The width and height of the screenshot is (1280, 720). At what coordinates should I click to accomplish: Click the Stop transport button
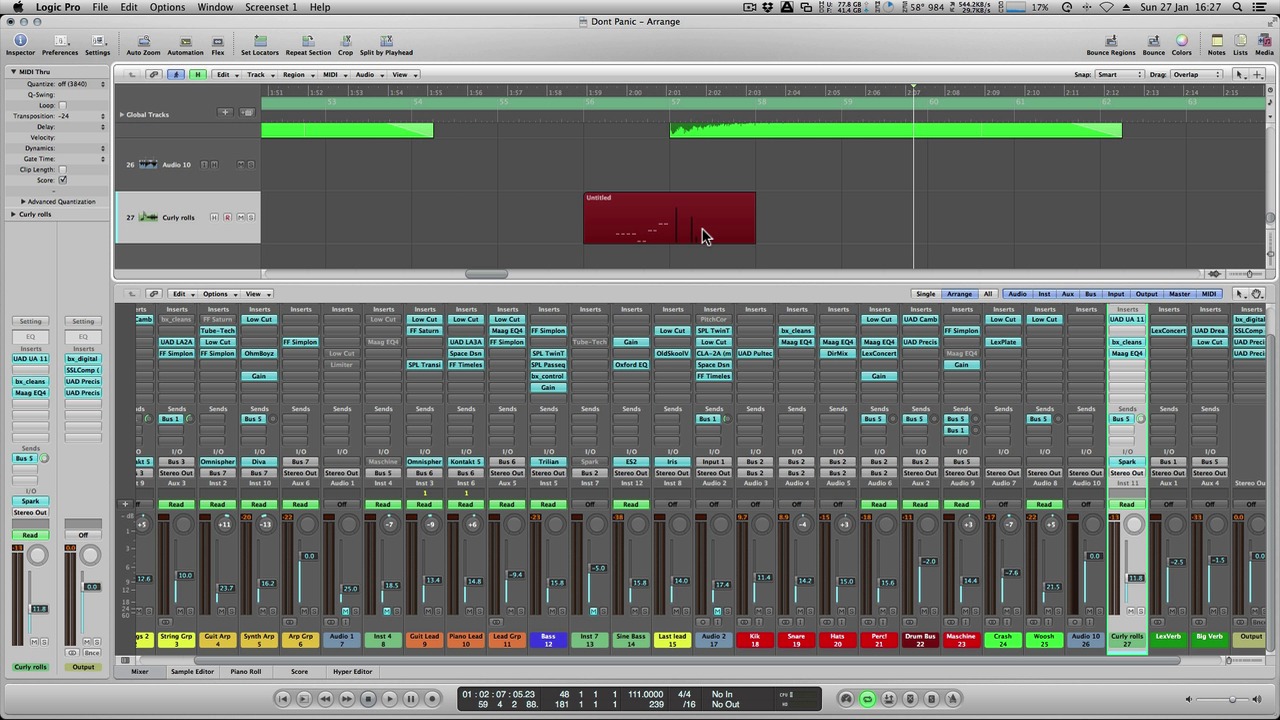(368, 699)
